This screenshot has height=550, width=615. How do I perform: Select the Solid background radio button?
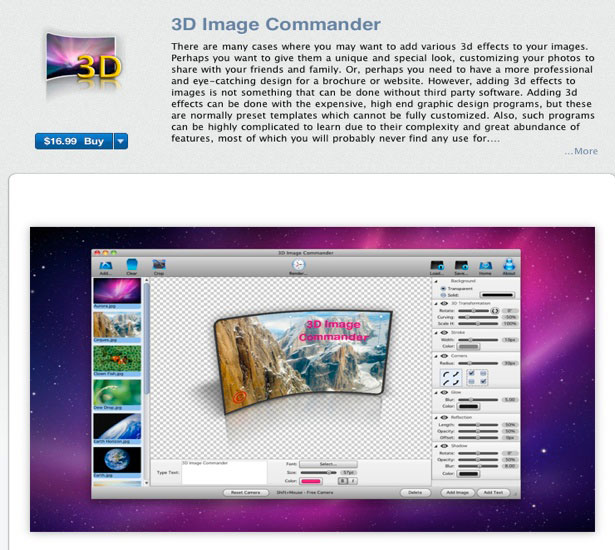click(x=443, y=295)
